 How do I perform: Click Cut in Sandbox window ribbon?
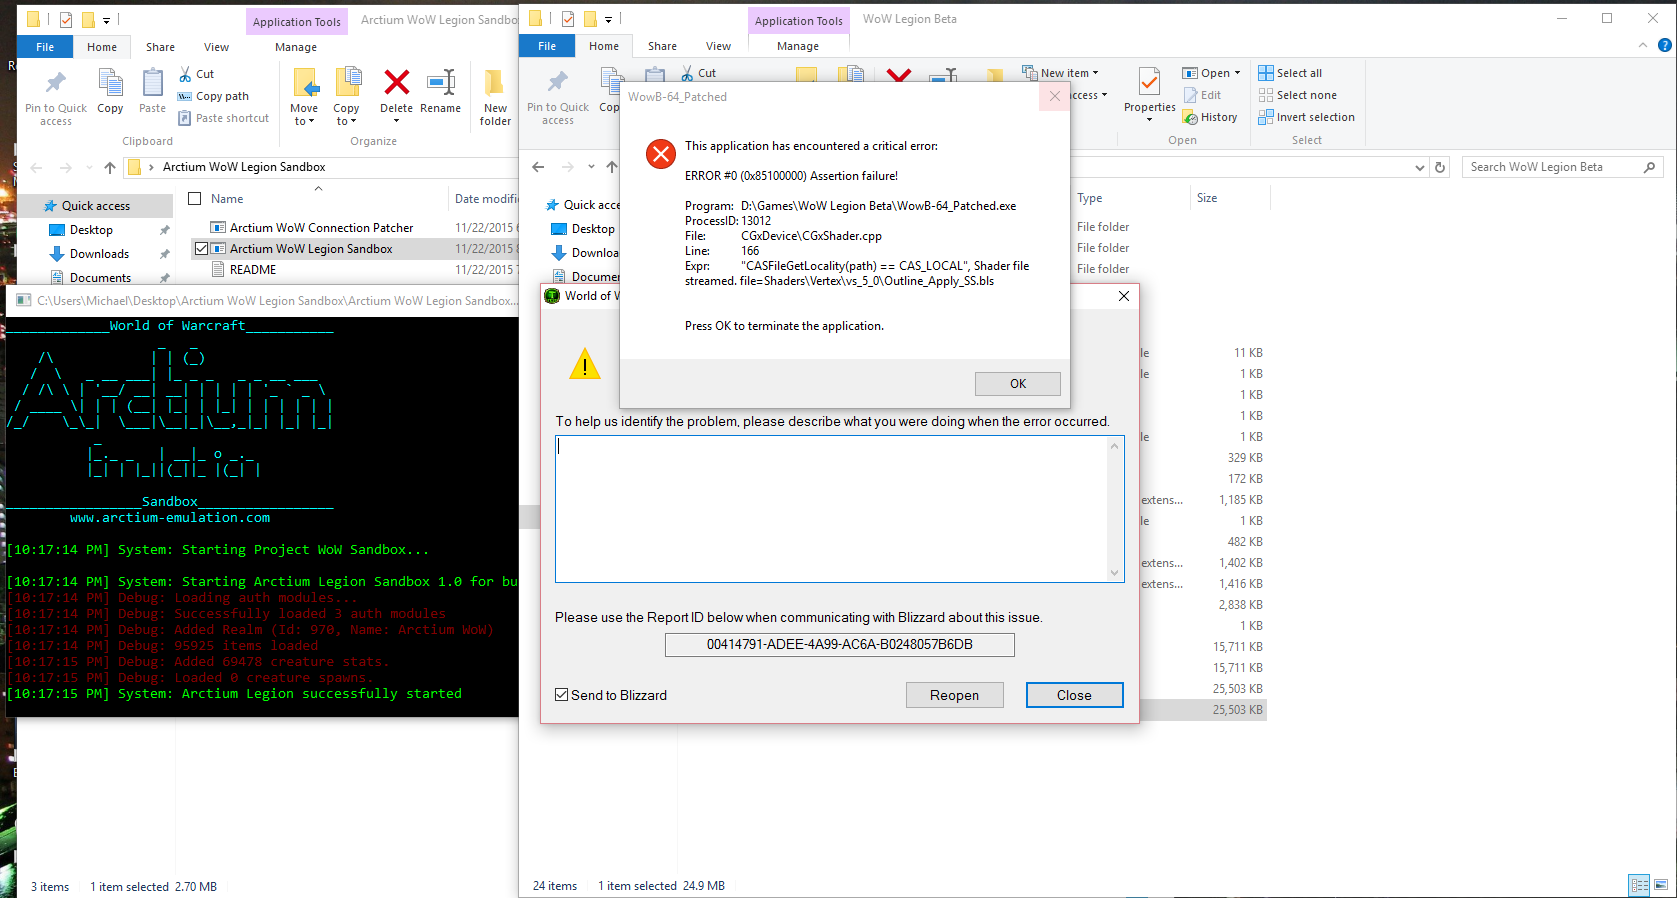tap(197, 74)
